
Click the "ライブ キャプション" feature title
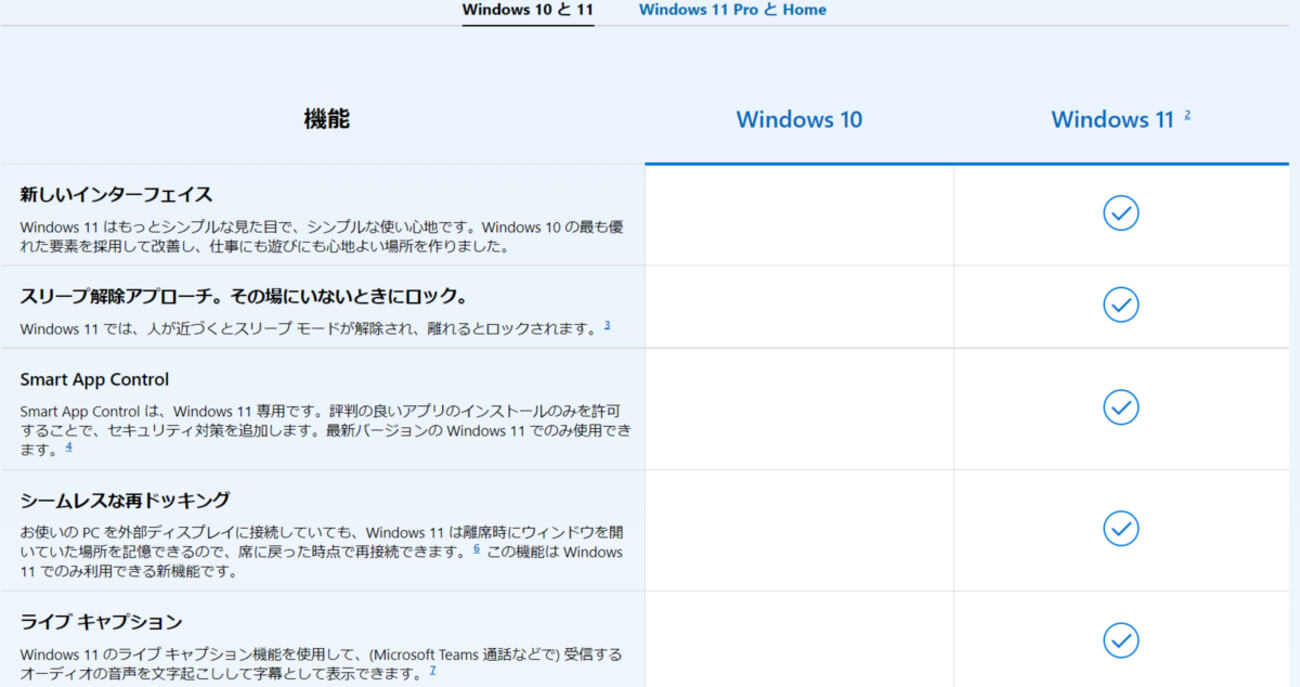tap(101, 622)
